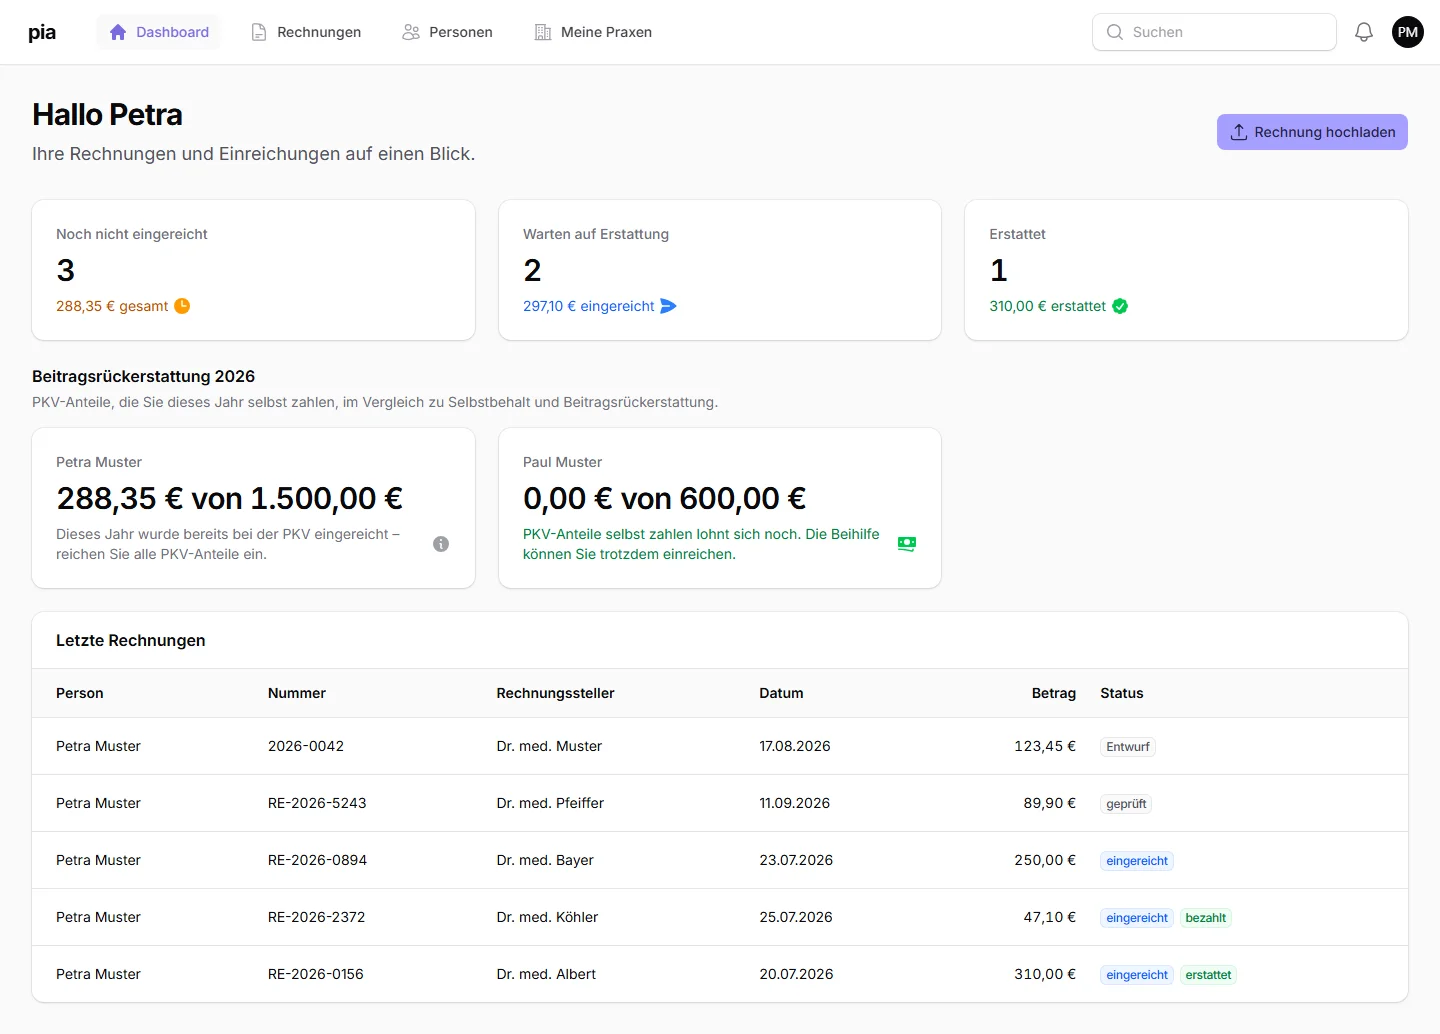
Task: Open the PM user avatar menu
Action: pos(1408,32)
